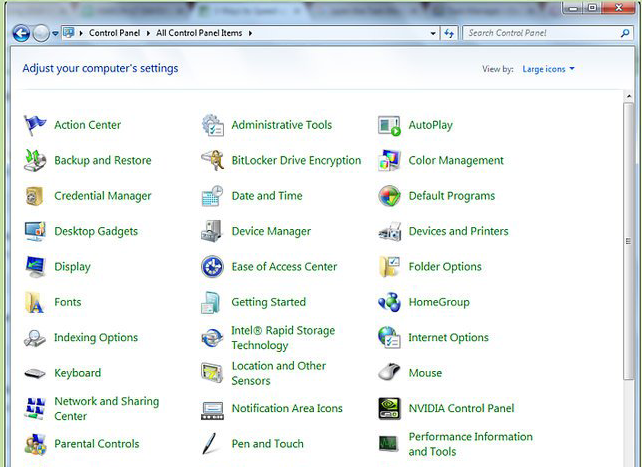Expand the arrow before 'Control Panel' breadcrumb
The width and height of the screenshot is (642, 467).
click(81, 33)
